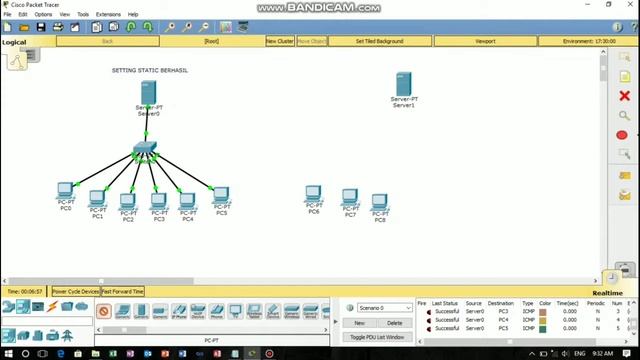Click Fast Forward Time button
This screenshot has height=360, width=640.
point(122,291)
